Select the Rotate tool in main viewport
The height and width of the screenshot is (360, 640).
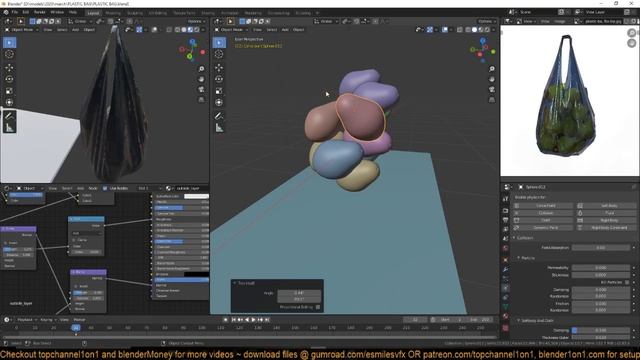tap(219, 79)
